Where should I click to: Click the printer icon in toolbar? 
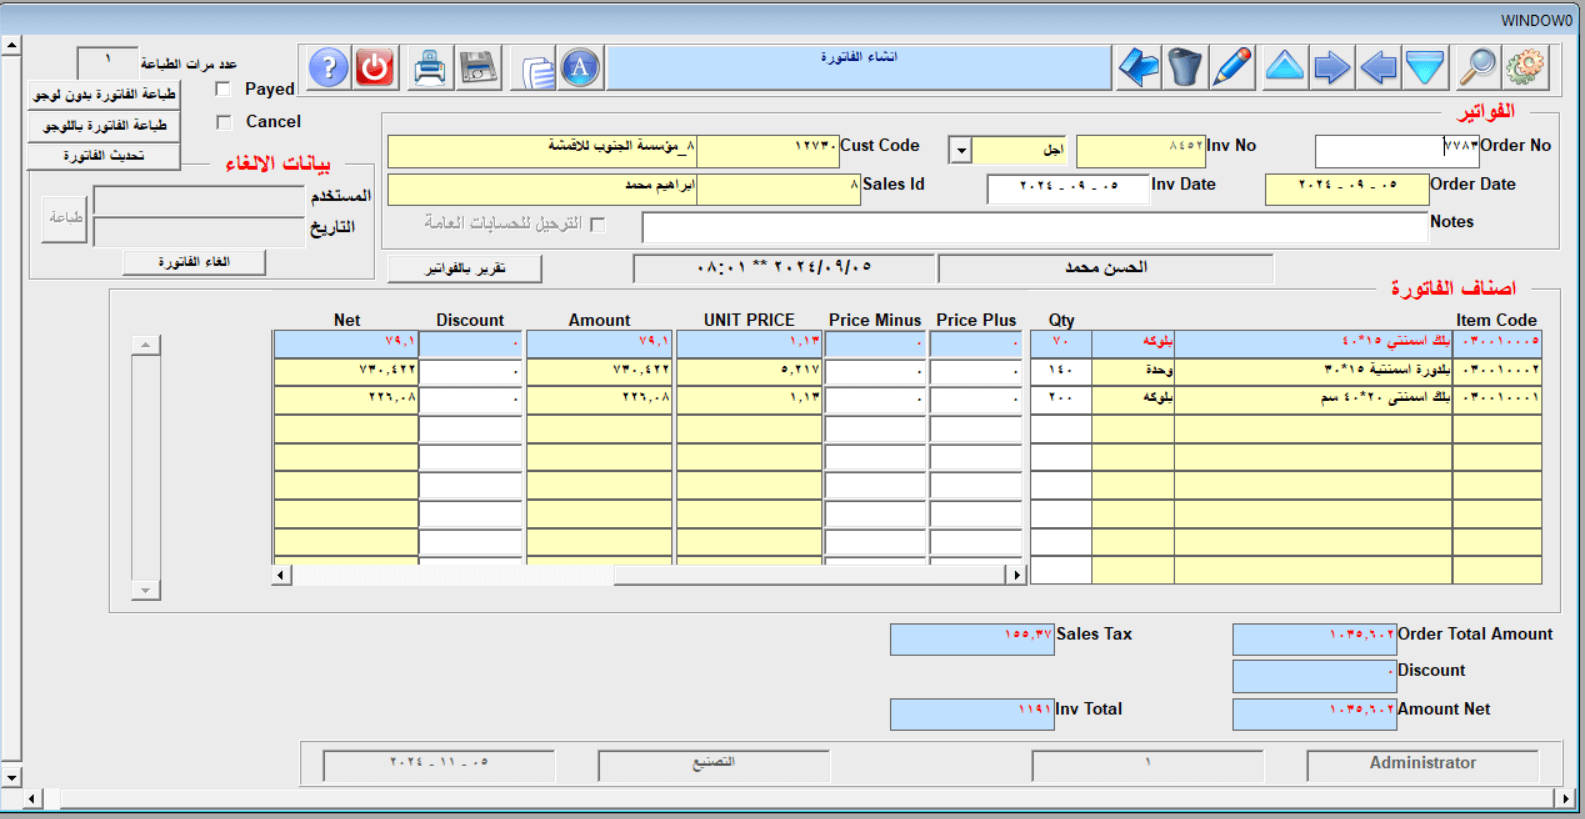click(x=430, y=68)
